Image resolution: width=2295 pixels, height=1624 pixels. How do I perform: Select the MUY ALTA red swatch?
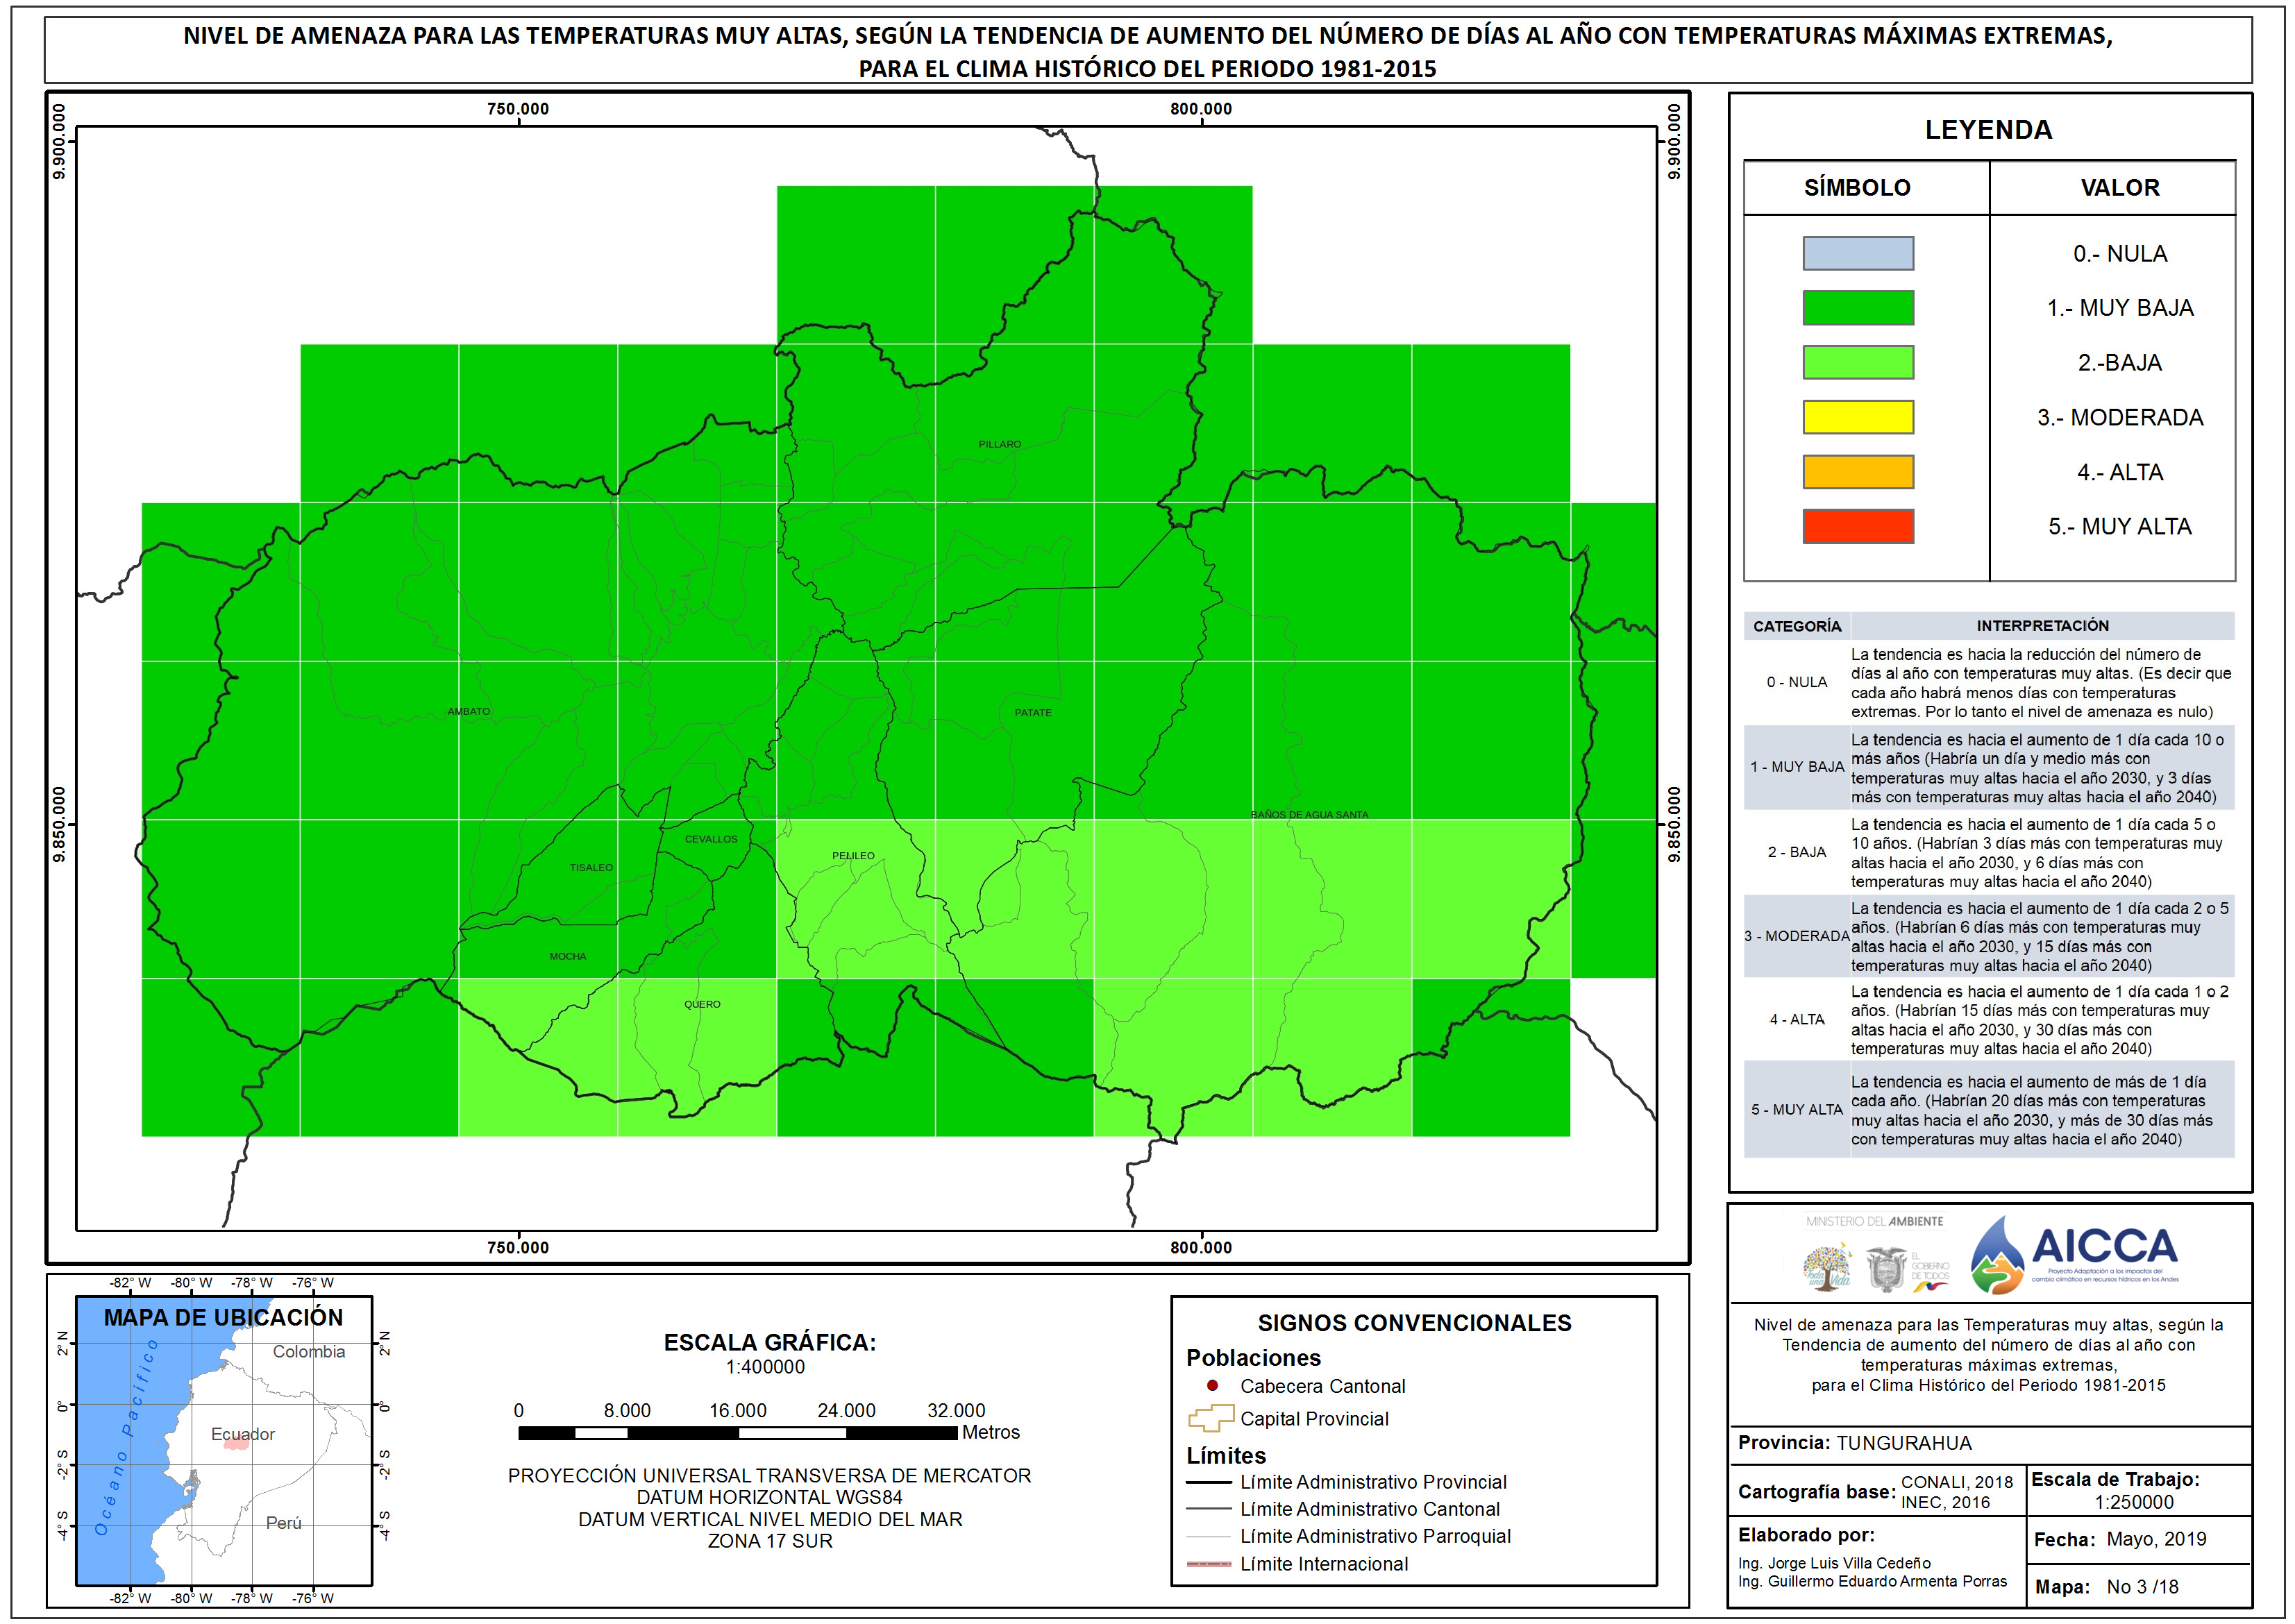pos(1857,526)
